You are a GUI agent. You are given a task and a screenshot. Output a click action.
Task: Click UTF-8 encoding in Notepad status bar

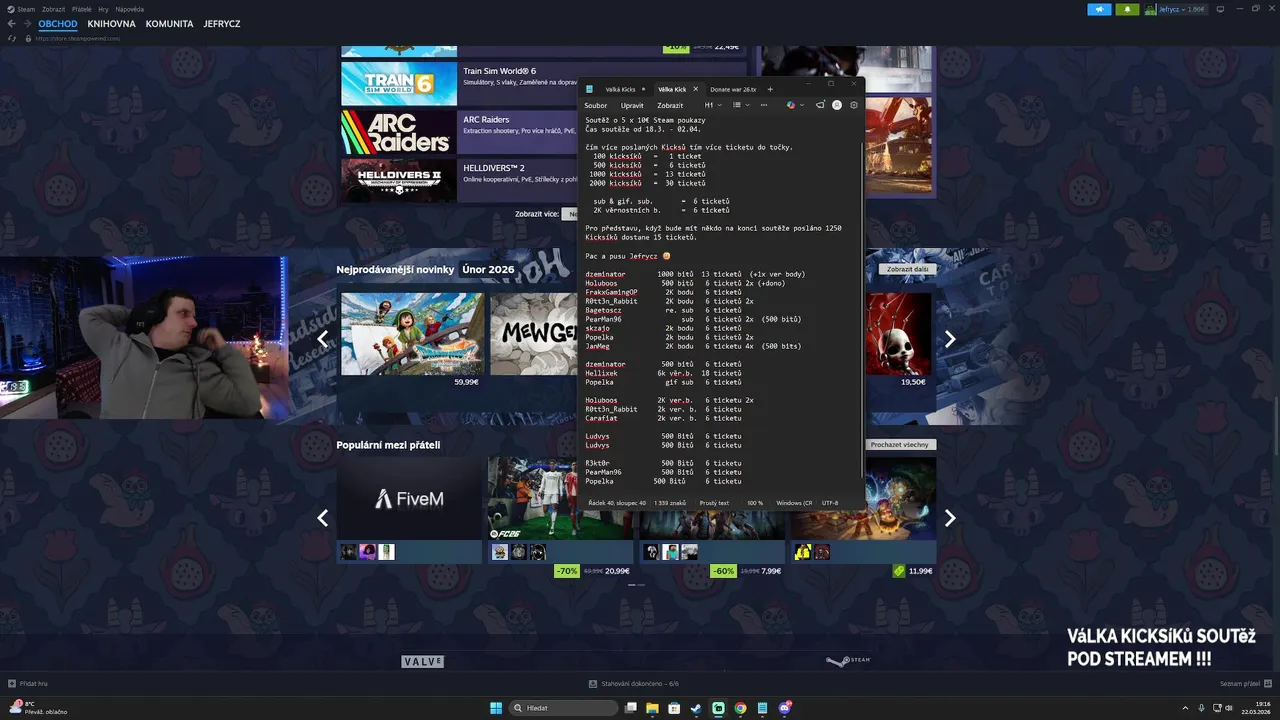pyautogui.click(x=830, y=503)
